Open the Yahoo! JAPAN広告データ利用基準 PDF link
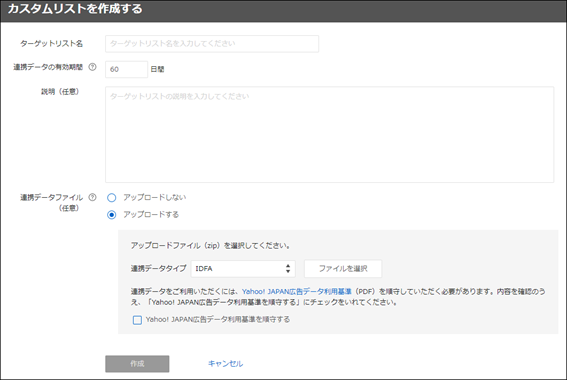 coord(297,291)
